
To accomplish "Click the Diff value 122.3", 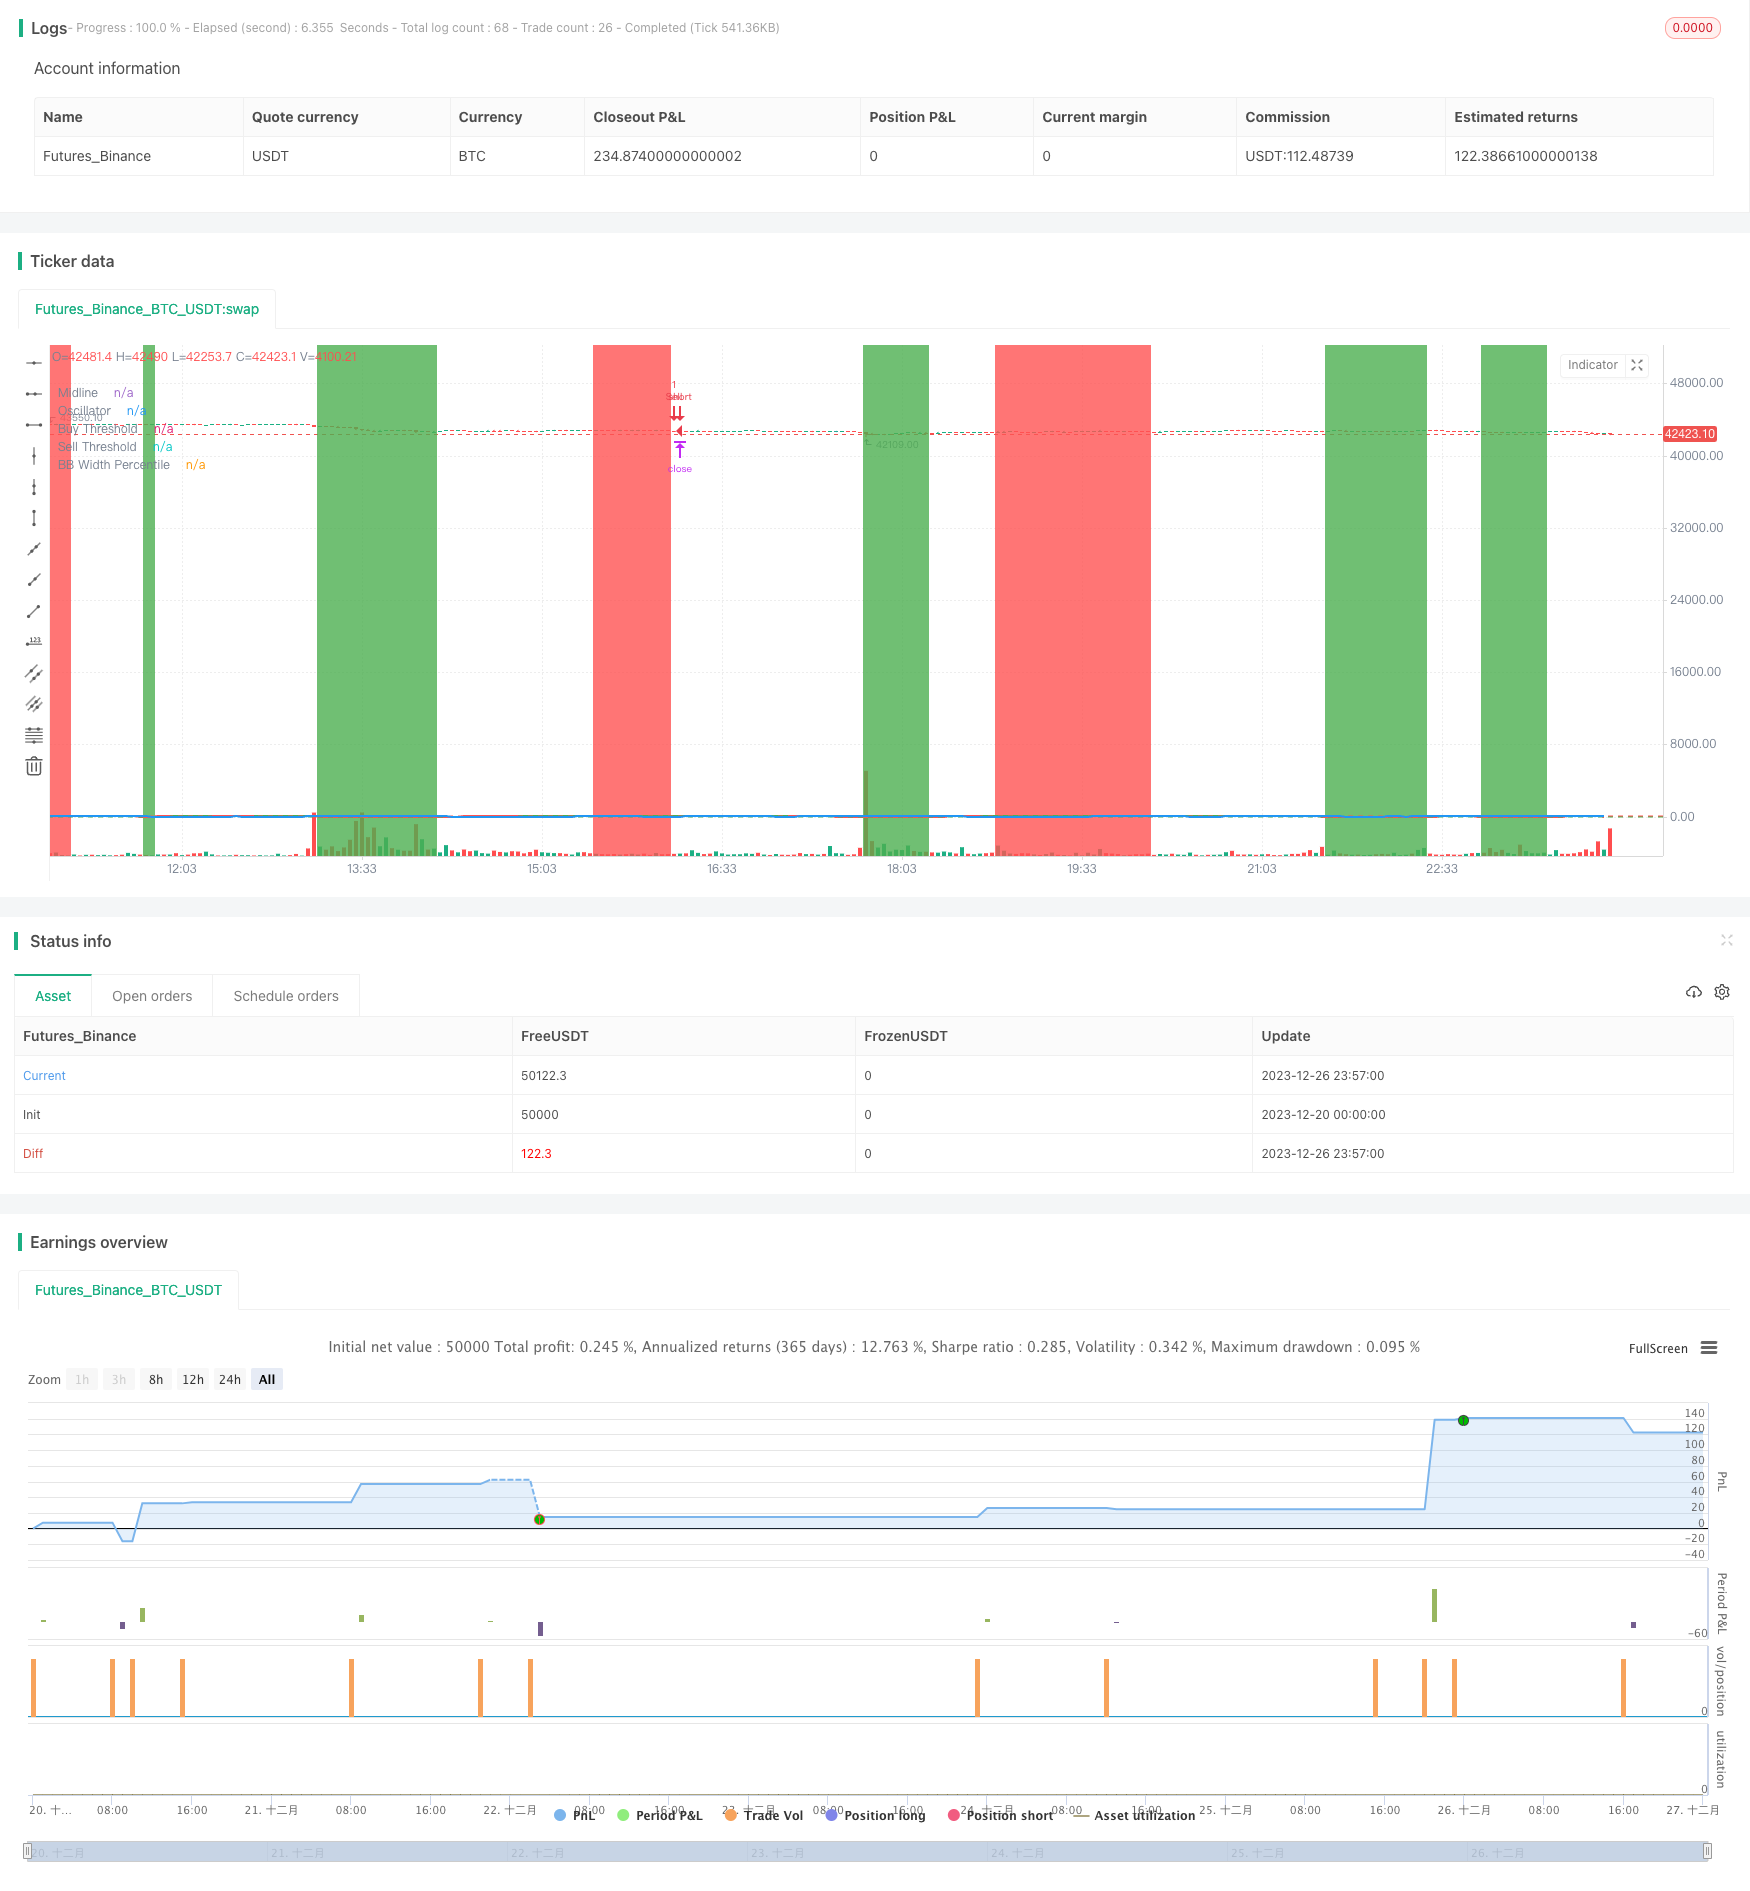I will tap(536, 1154).
